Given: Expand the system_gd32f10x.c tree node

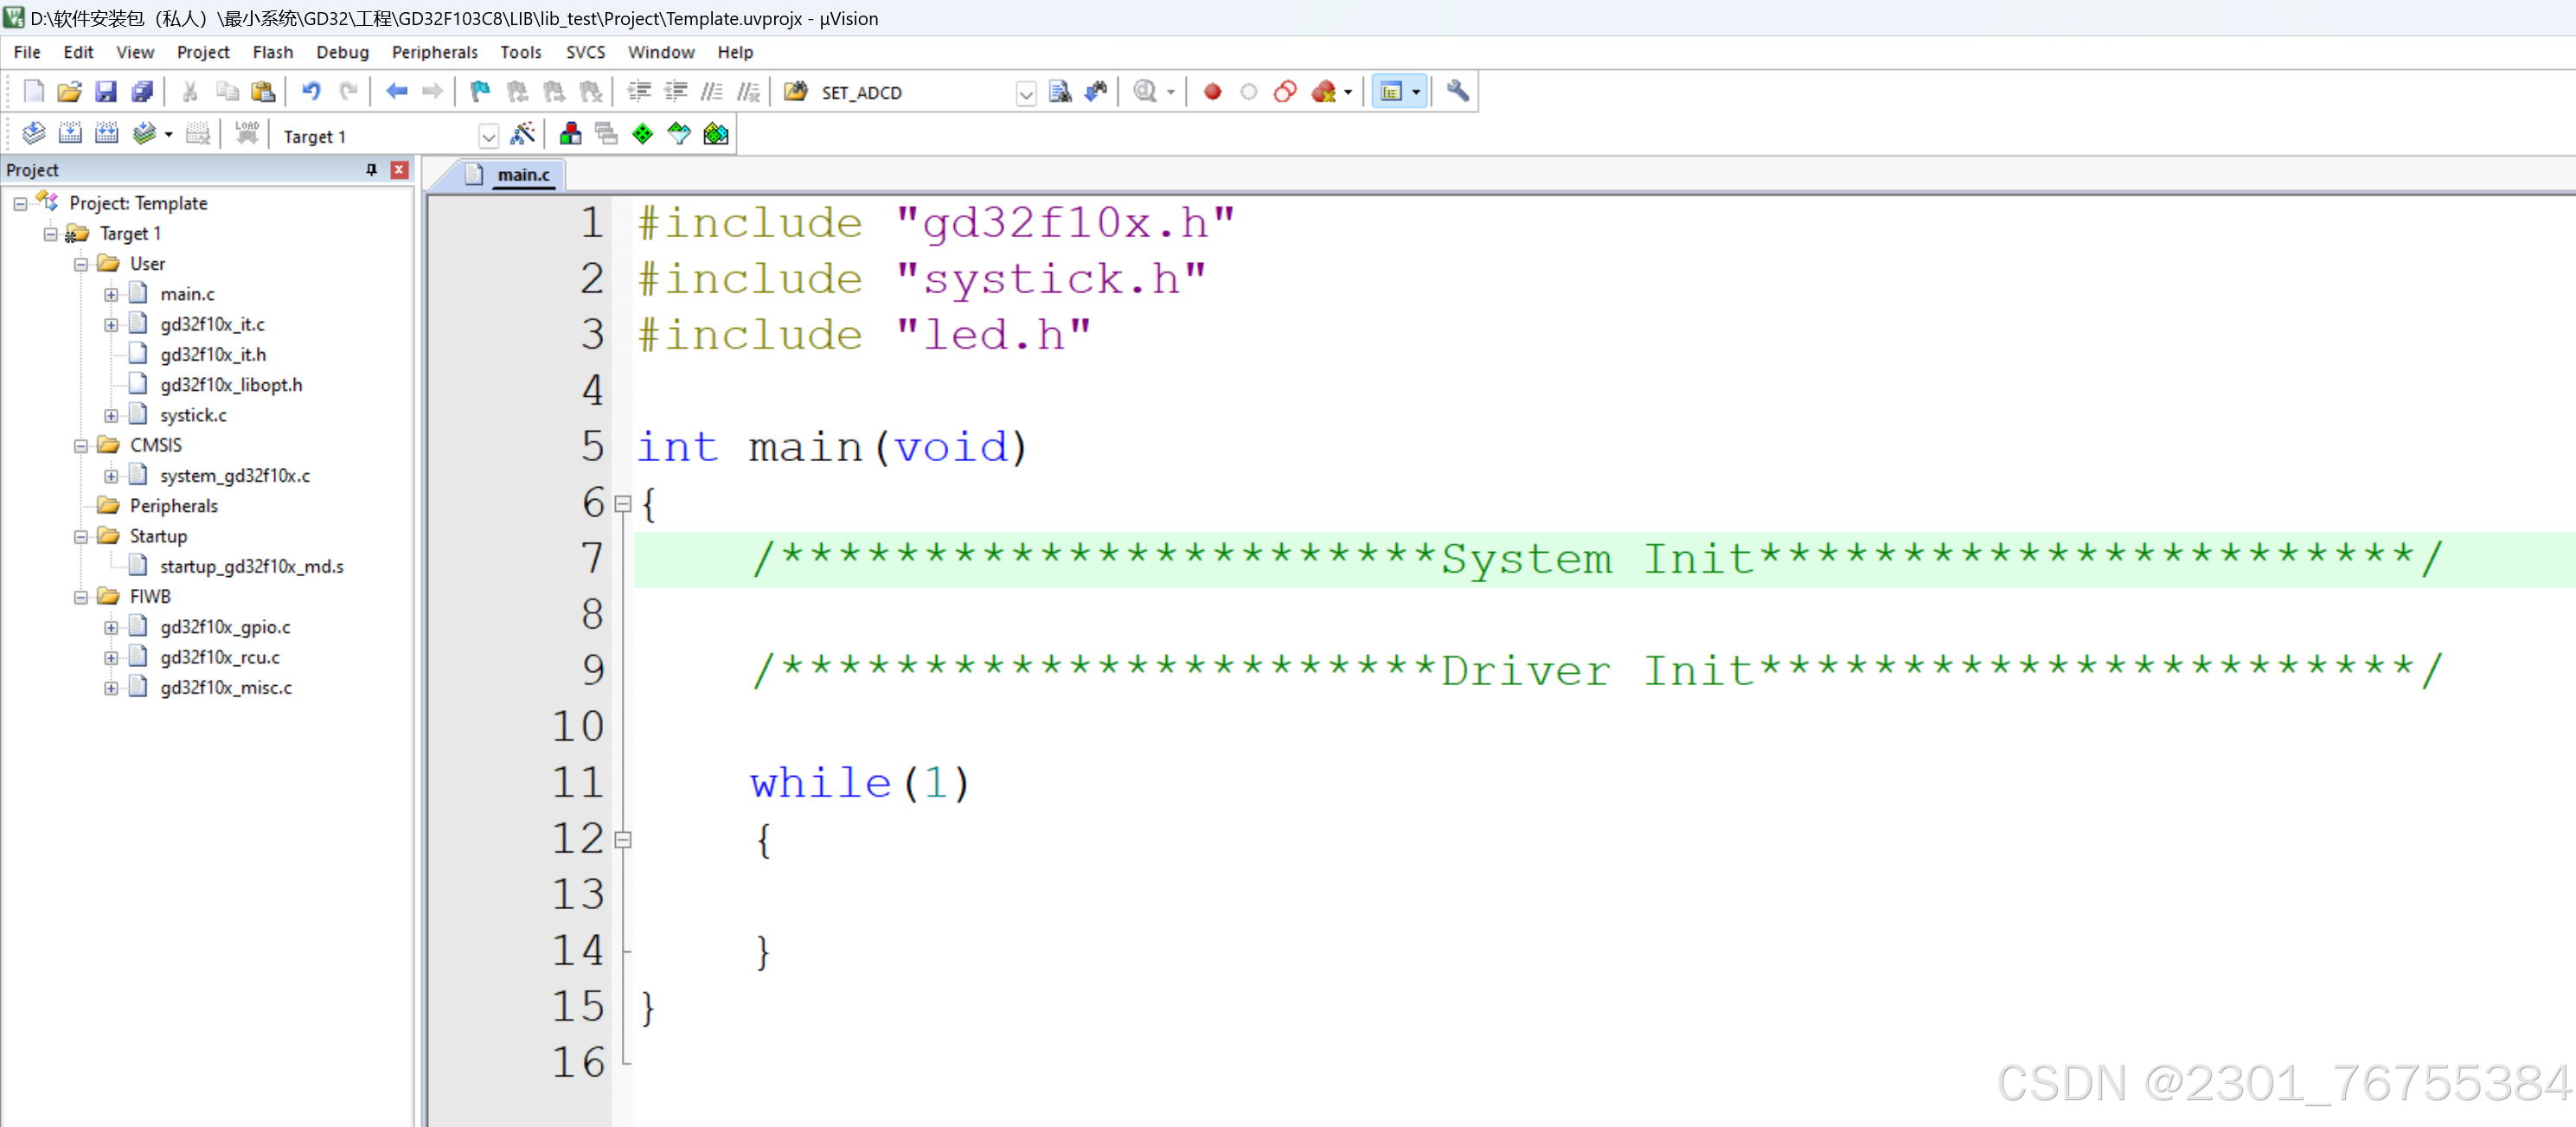Looking at the screenshot, I should click(x=112, y=476).
